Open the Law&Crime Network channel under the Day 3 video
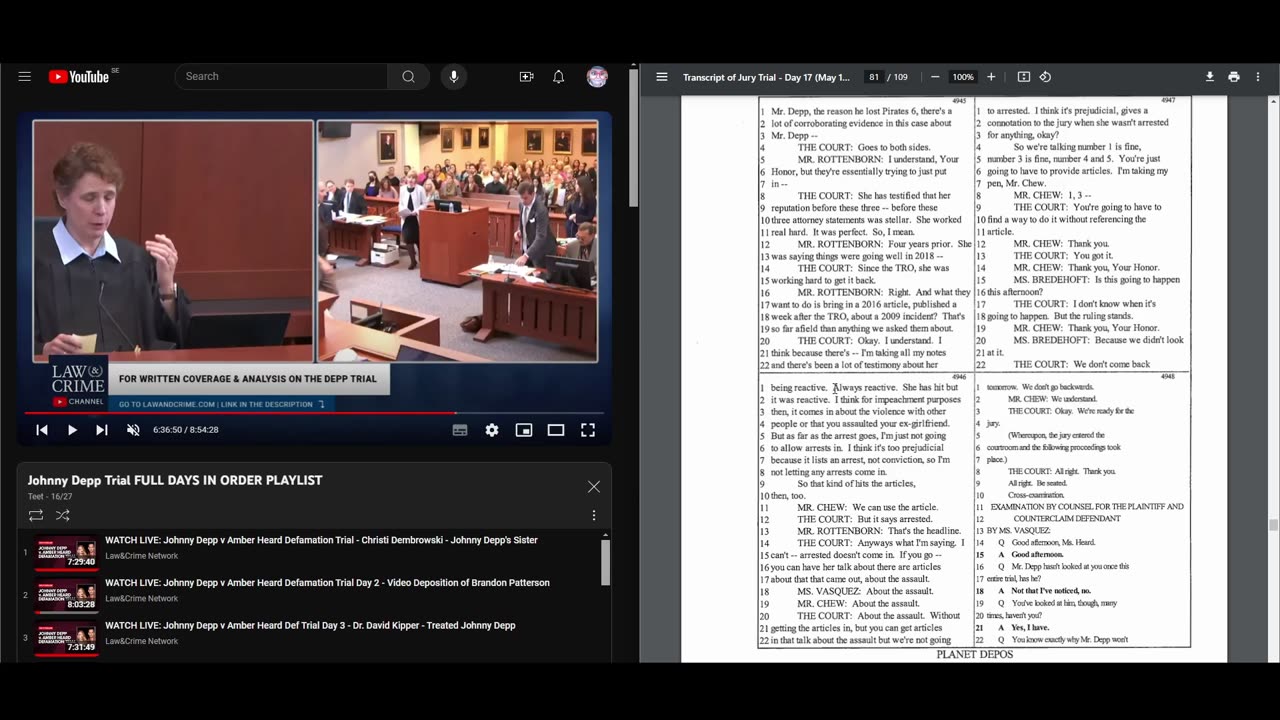 click(x=142, y=641)
